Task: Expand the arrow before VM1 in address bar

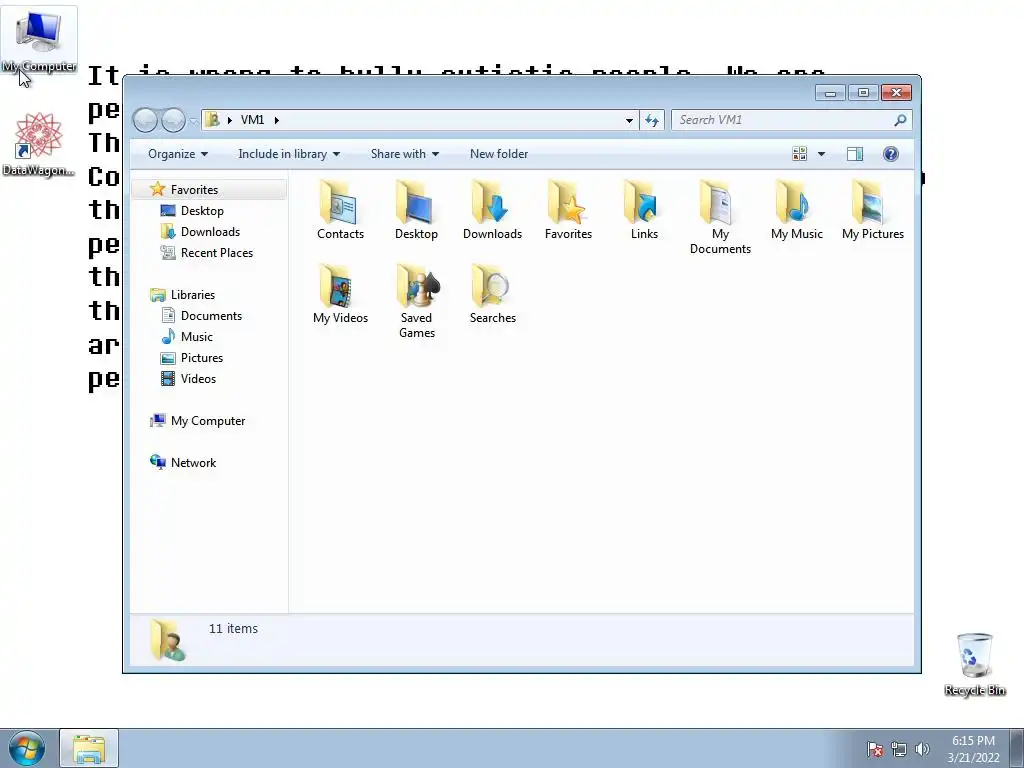Action: pyautogui.click(x=229, y=120)
